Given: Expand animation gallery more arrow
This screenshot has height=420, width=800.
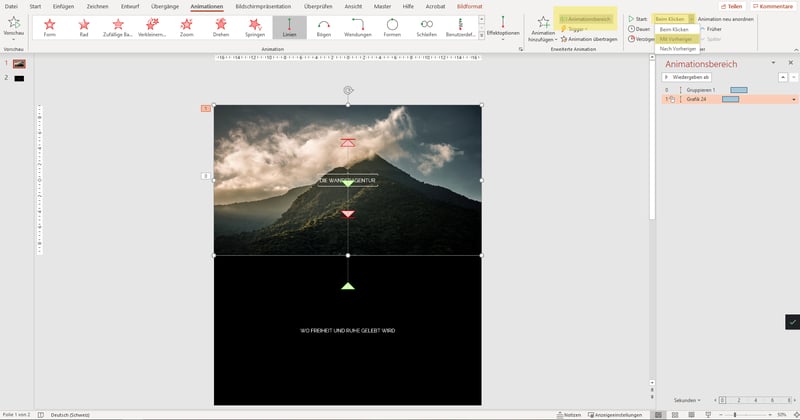Looking at the screenshot, I should (x=481, y=36).
